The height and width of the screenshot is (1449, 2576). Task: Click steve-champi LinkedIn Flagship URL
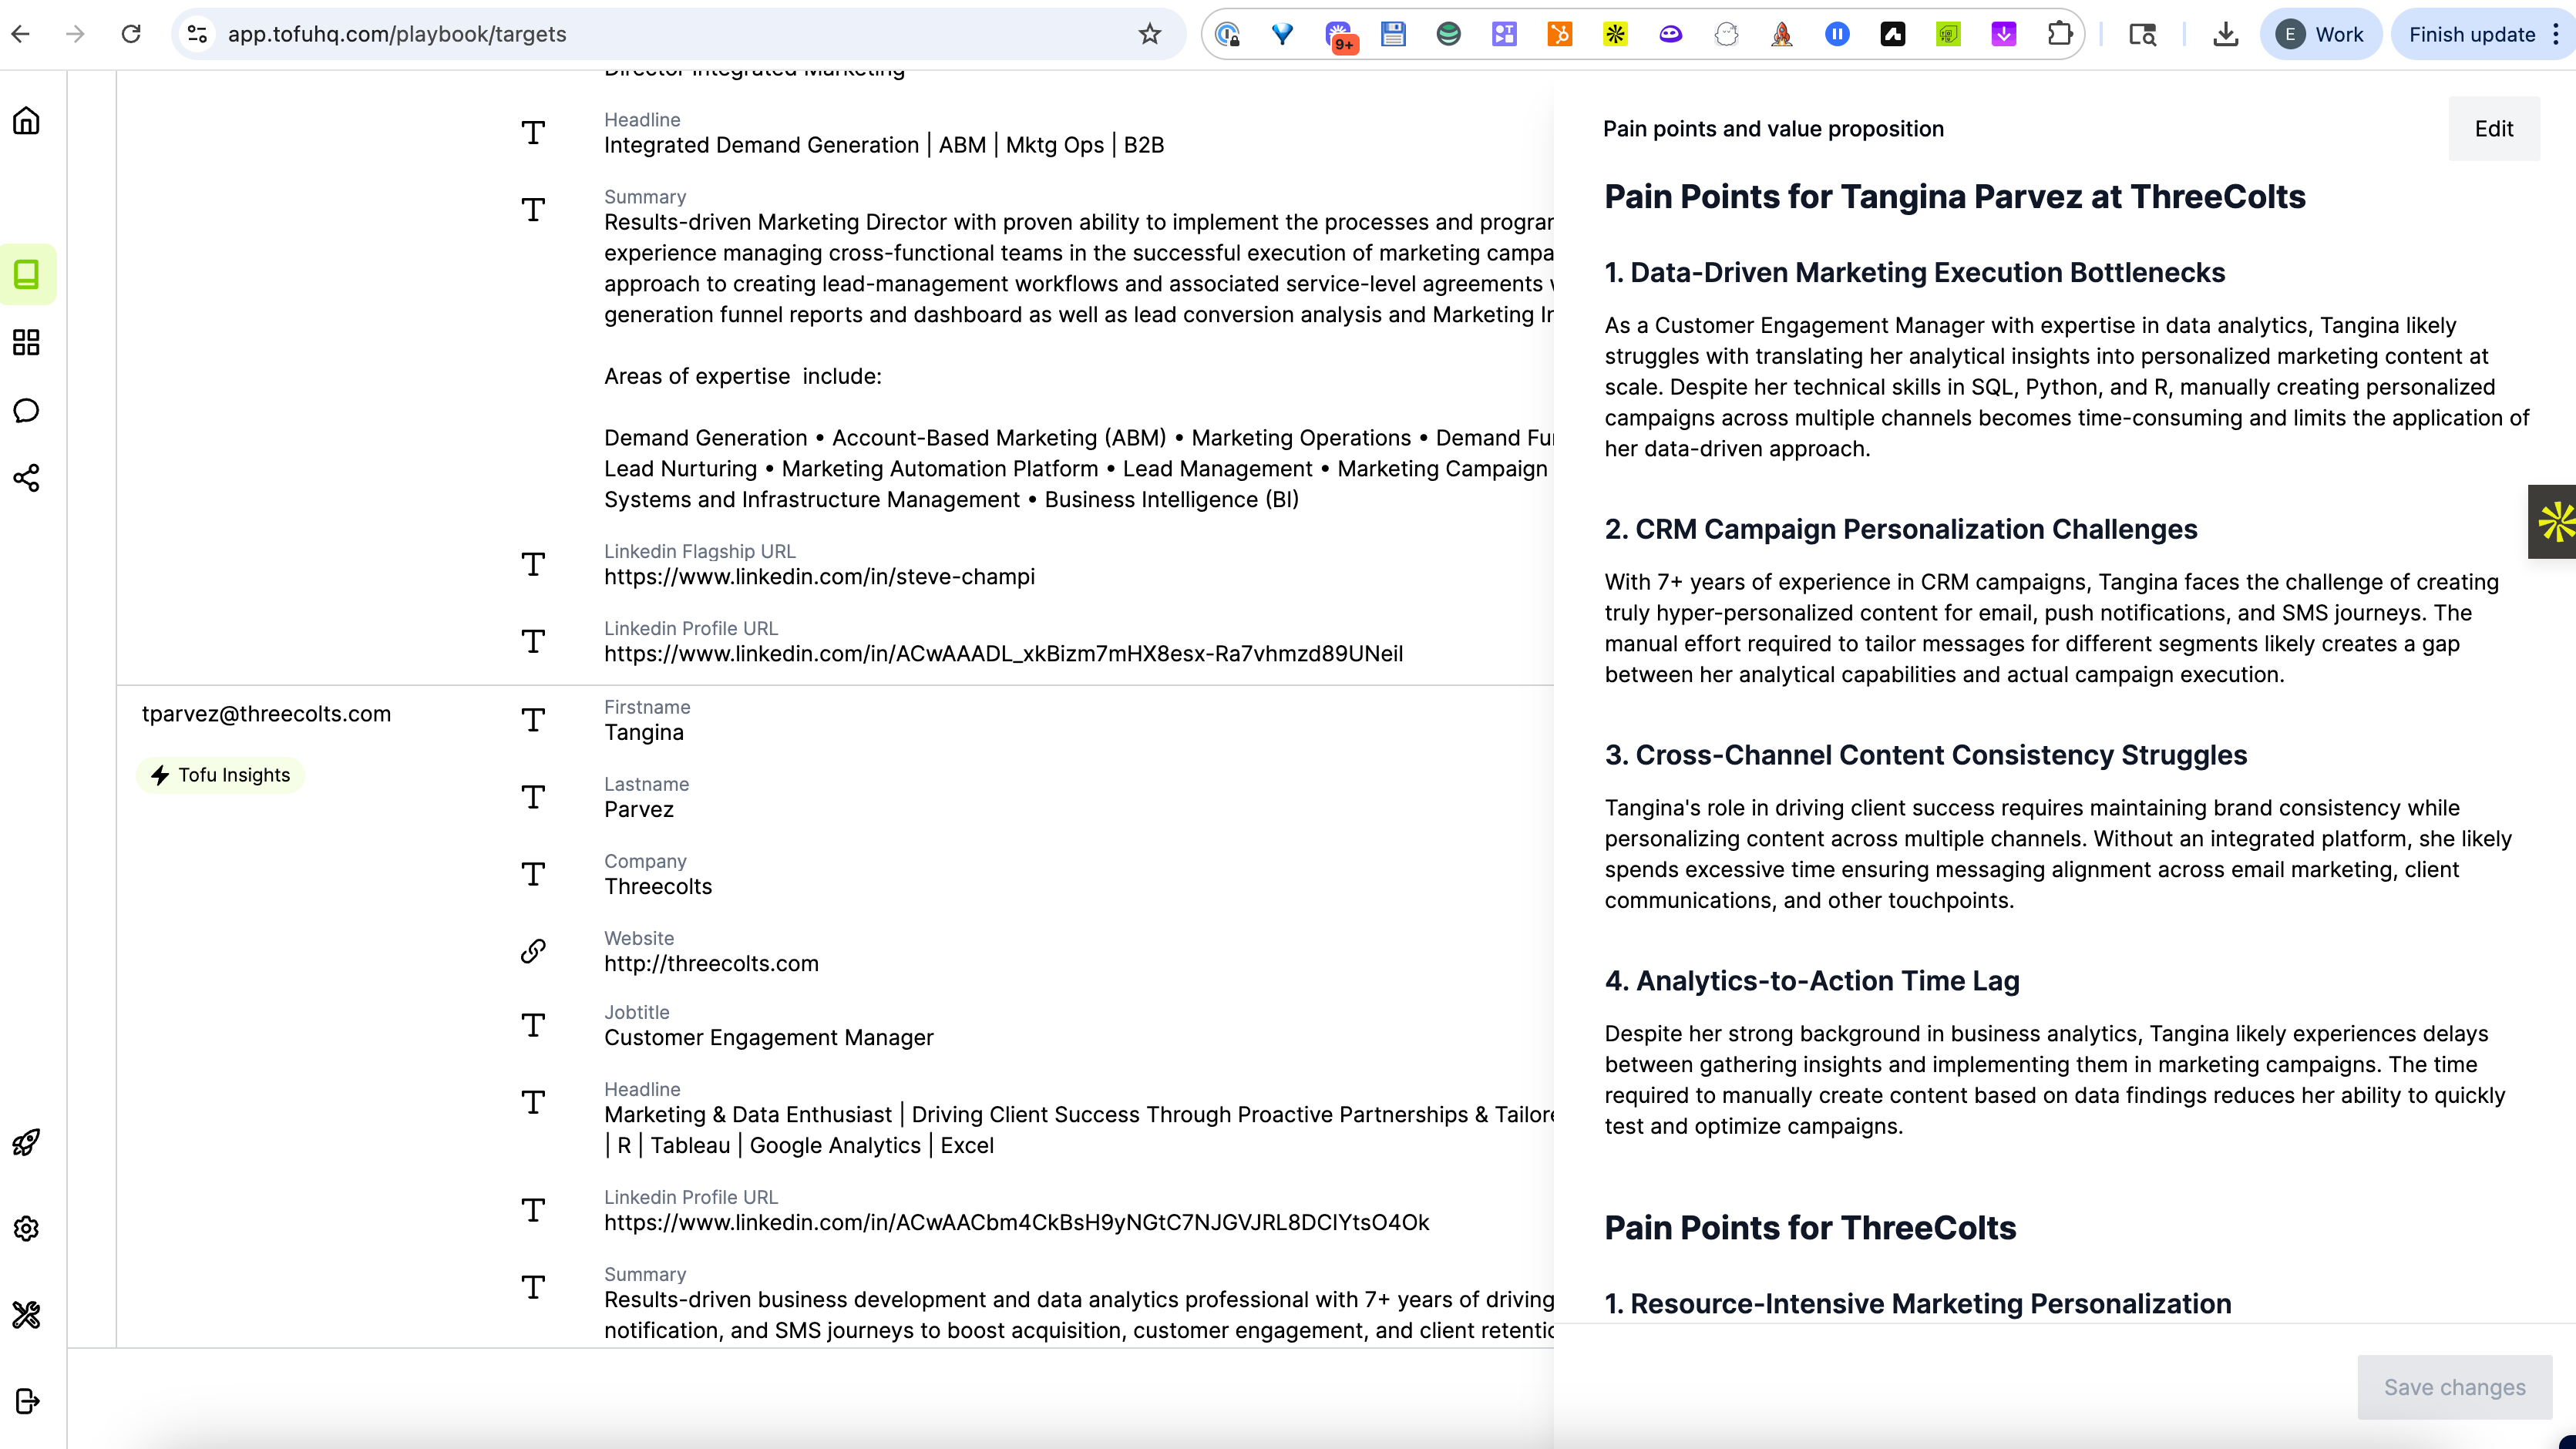[x=819, y=577]
